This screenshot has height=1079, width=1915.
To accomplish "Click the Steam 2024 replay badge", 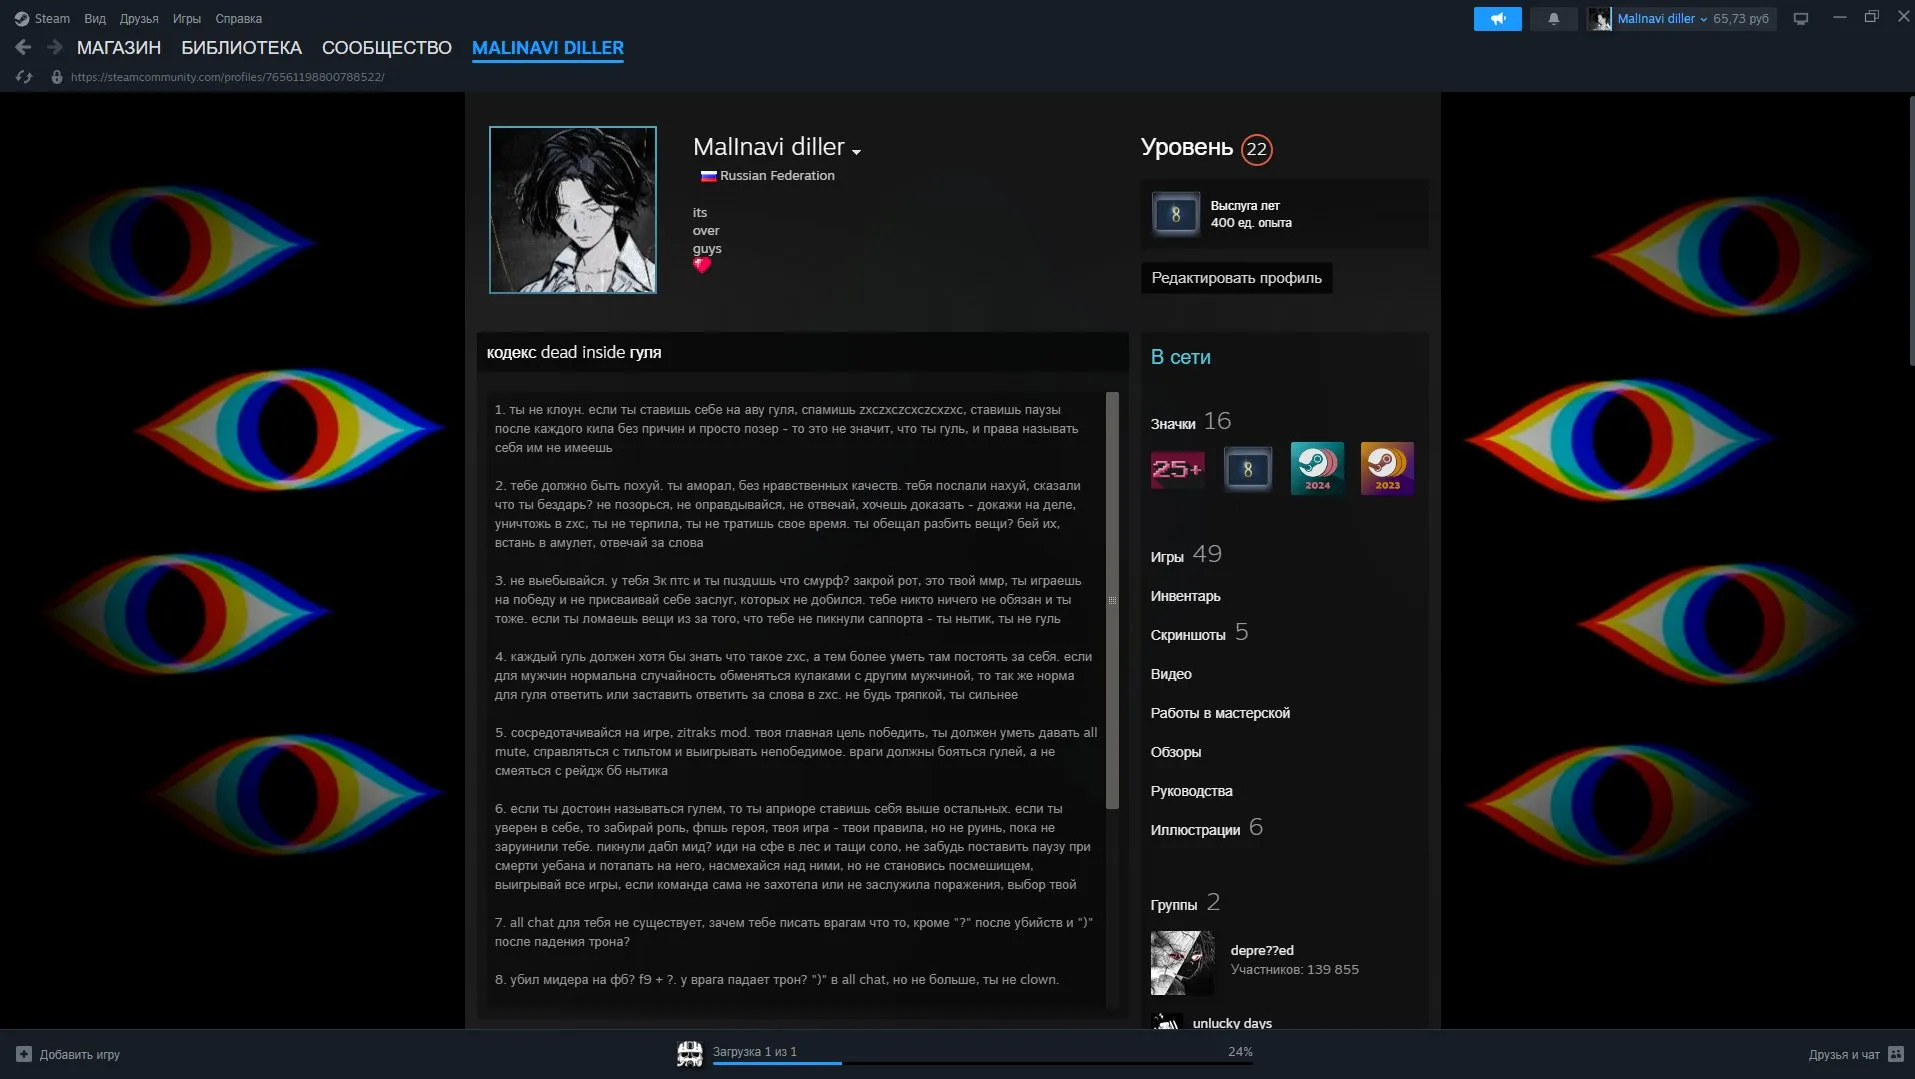I will tap(1317, 468).
